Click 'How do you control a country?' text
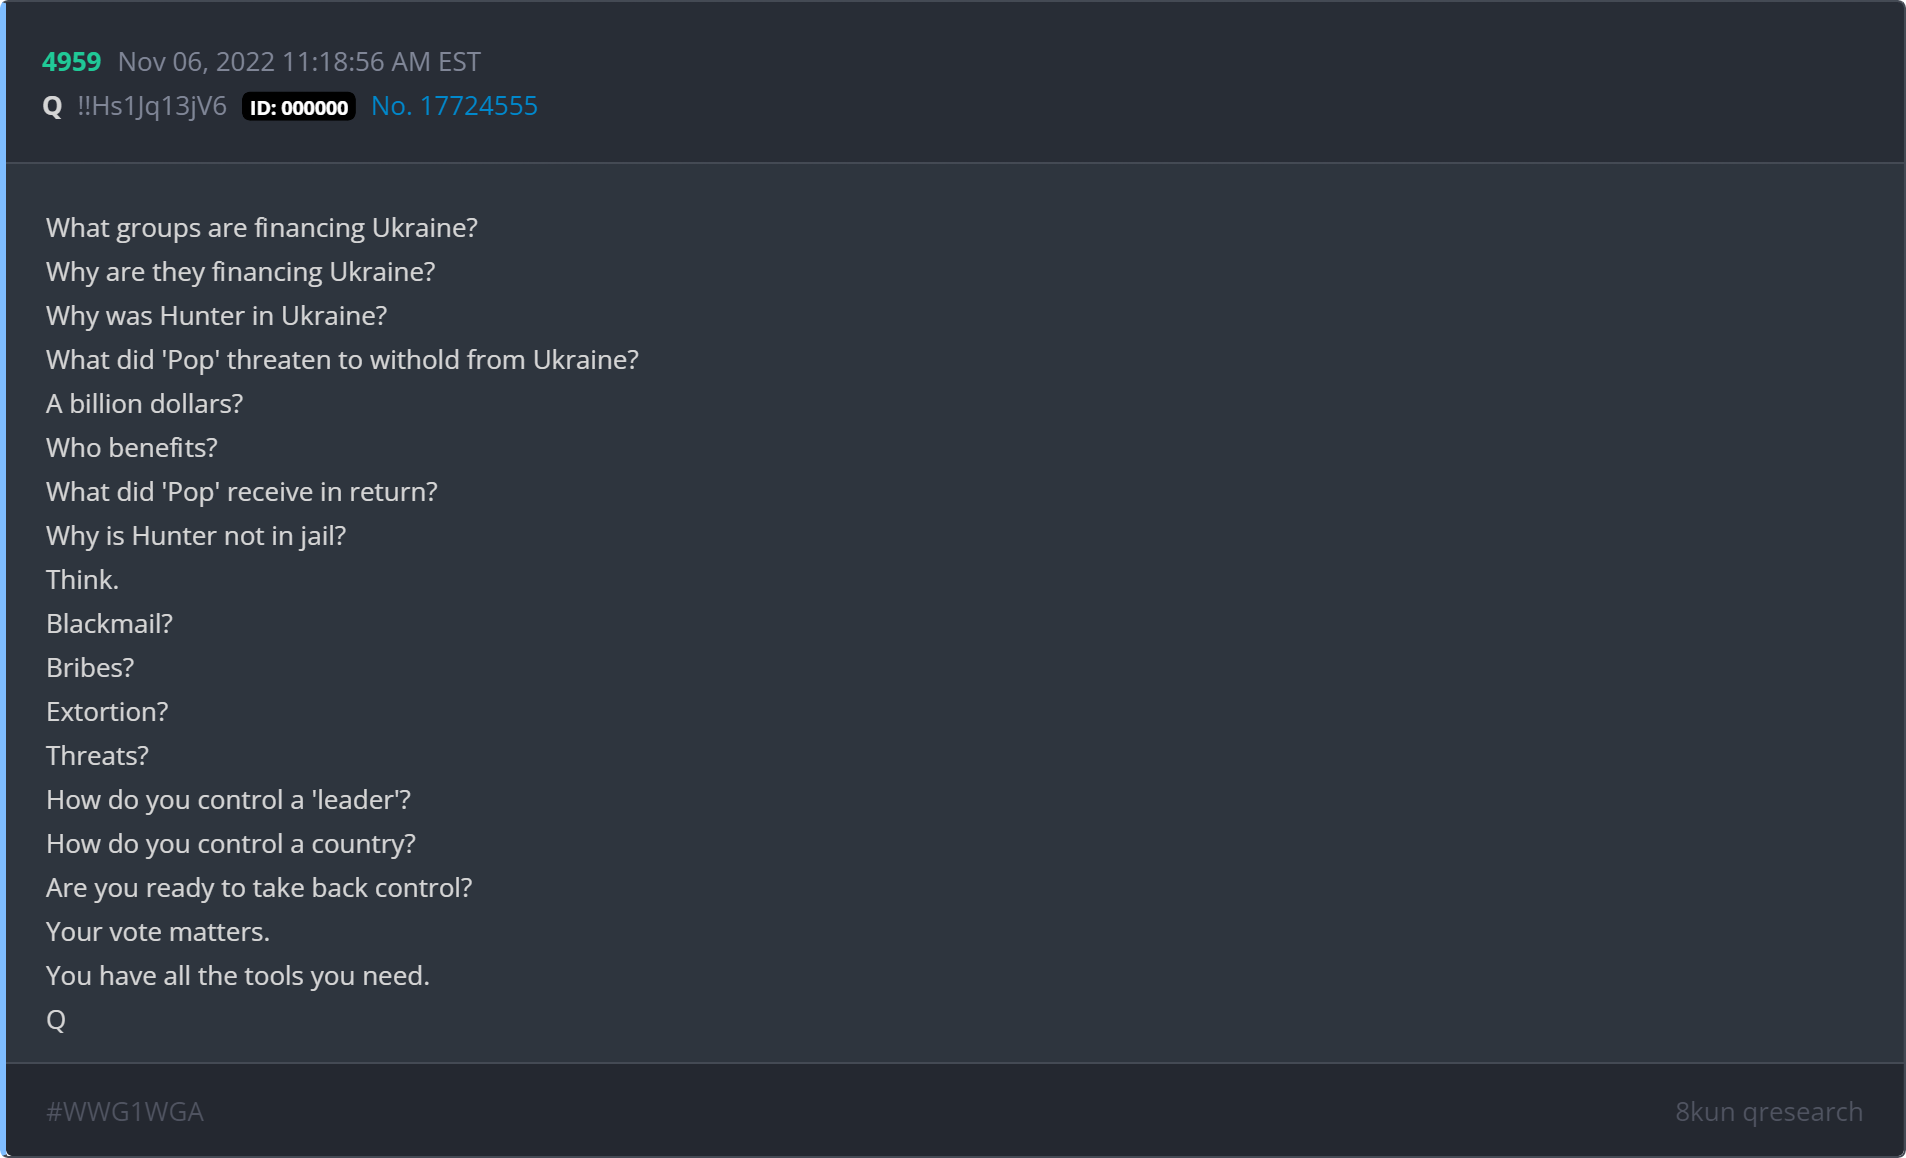The height and width of the screenshot is (1158, 1906). tap(230, 844)
